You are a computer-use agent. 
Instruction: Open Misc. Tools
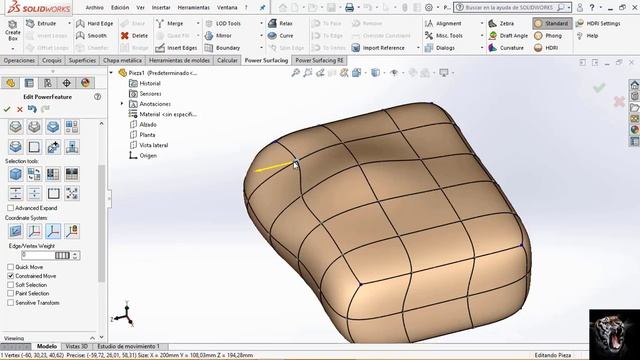(x=443, y=36)
